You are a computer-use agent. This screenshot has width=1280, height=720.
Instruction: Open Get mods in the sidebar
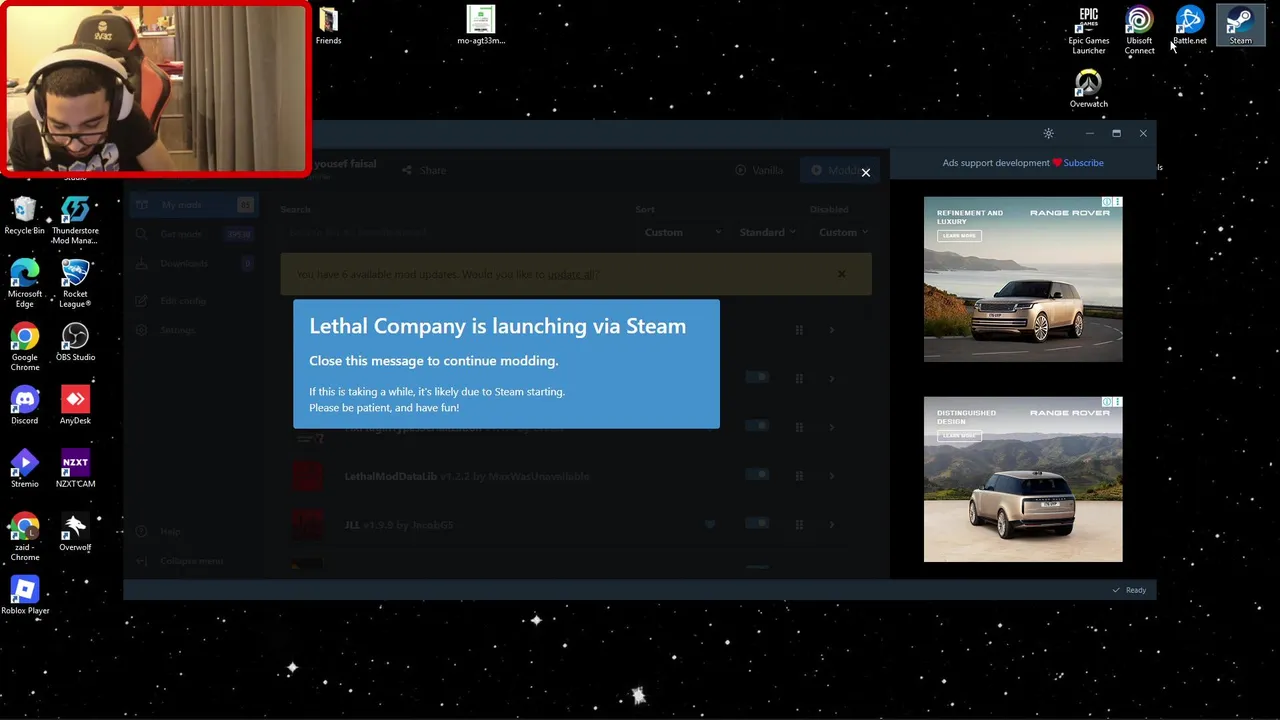194,234
